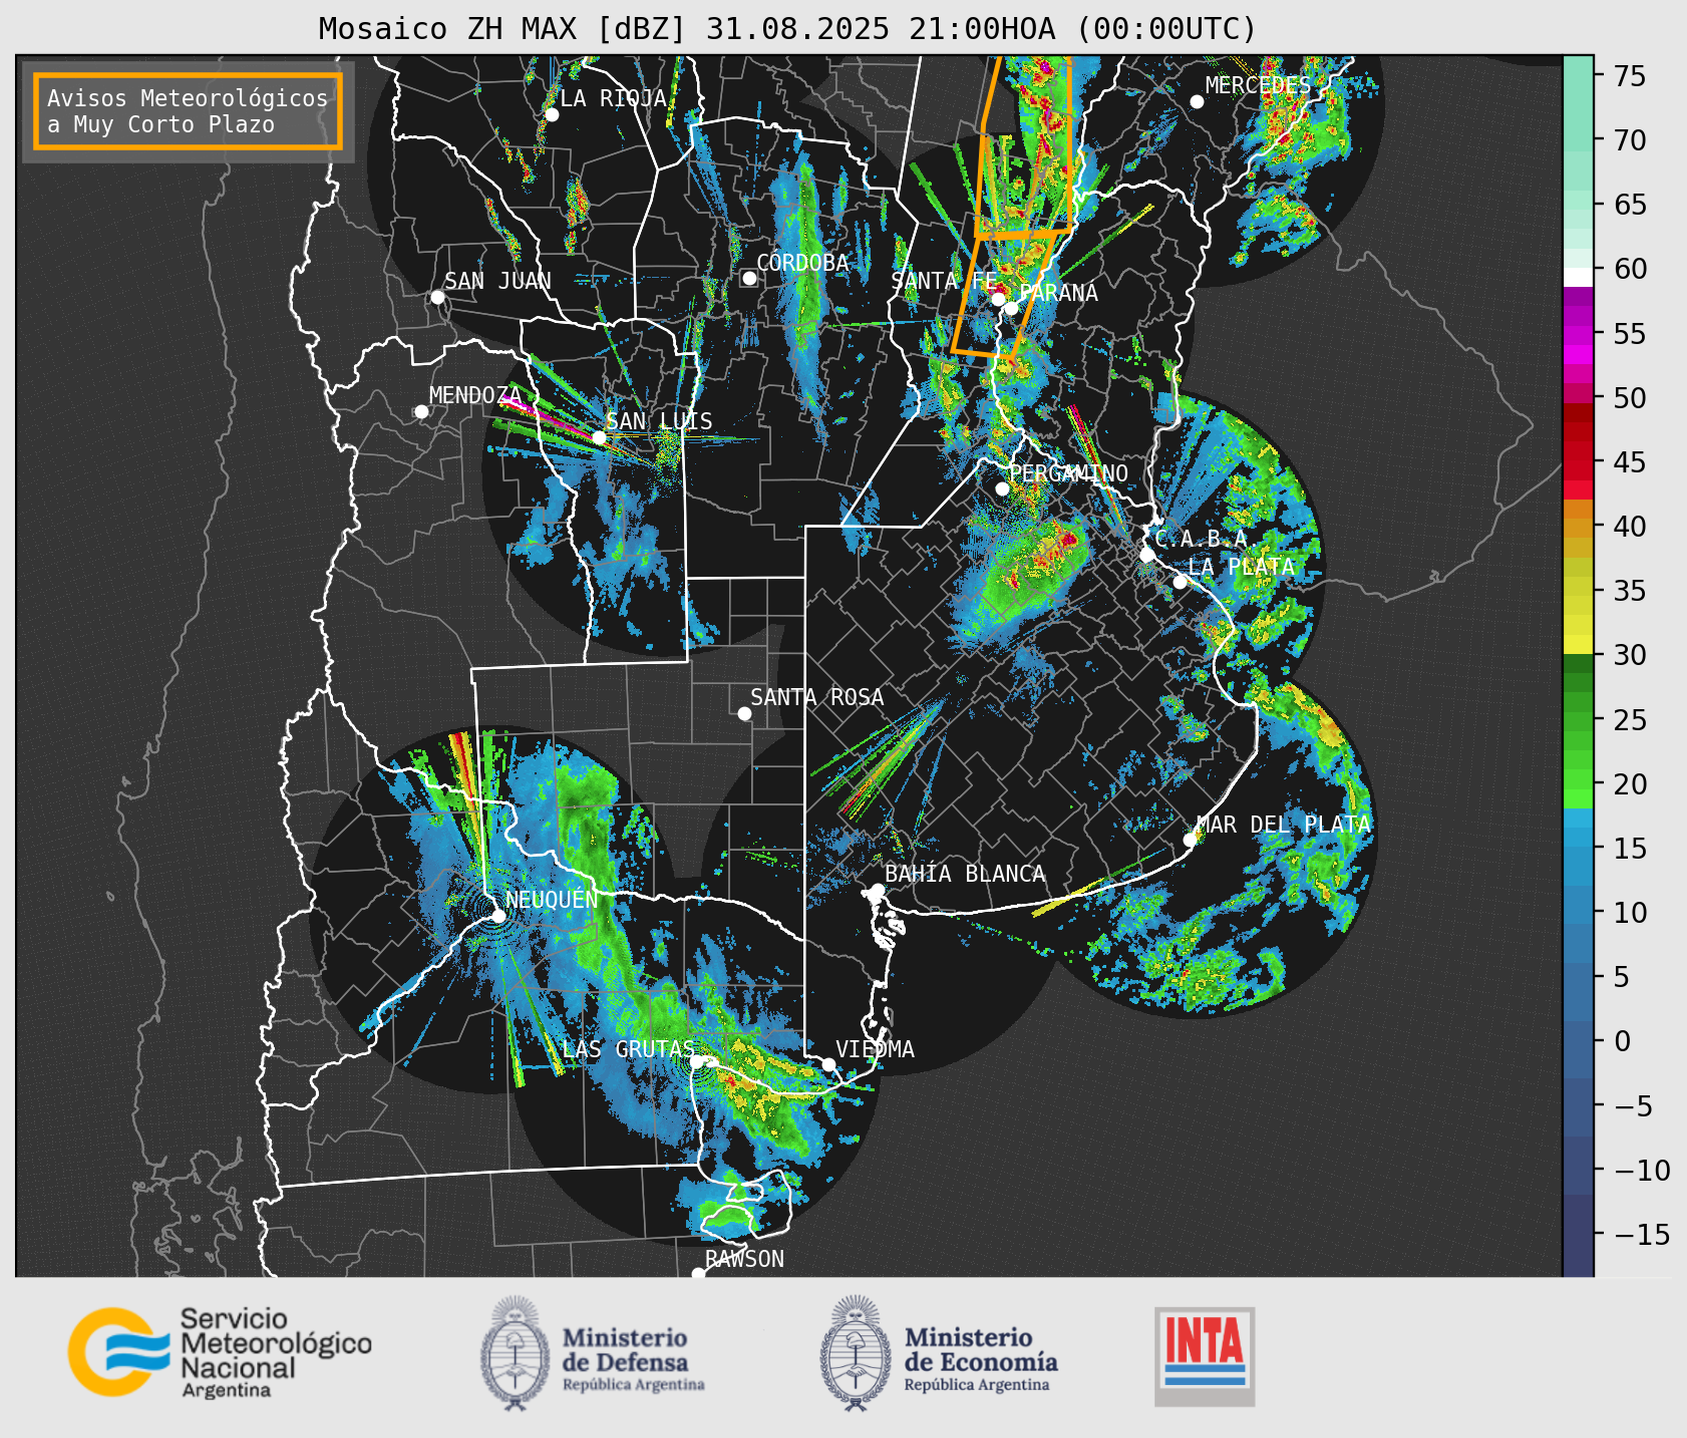1687x1438 pixels.
Task: Click the Ministerio de Defensa emblem
Action: point(515,1352)
